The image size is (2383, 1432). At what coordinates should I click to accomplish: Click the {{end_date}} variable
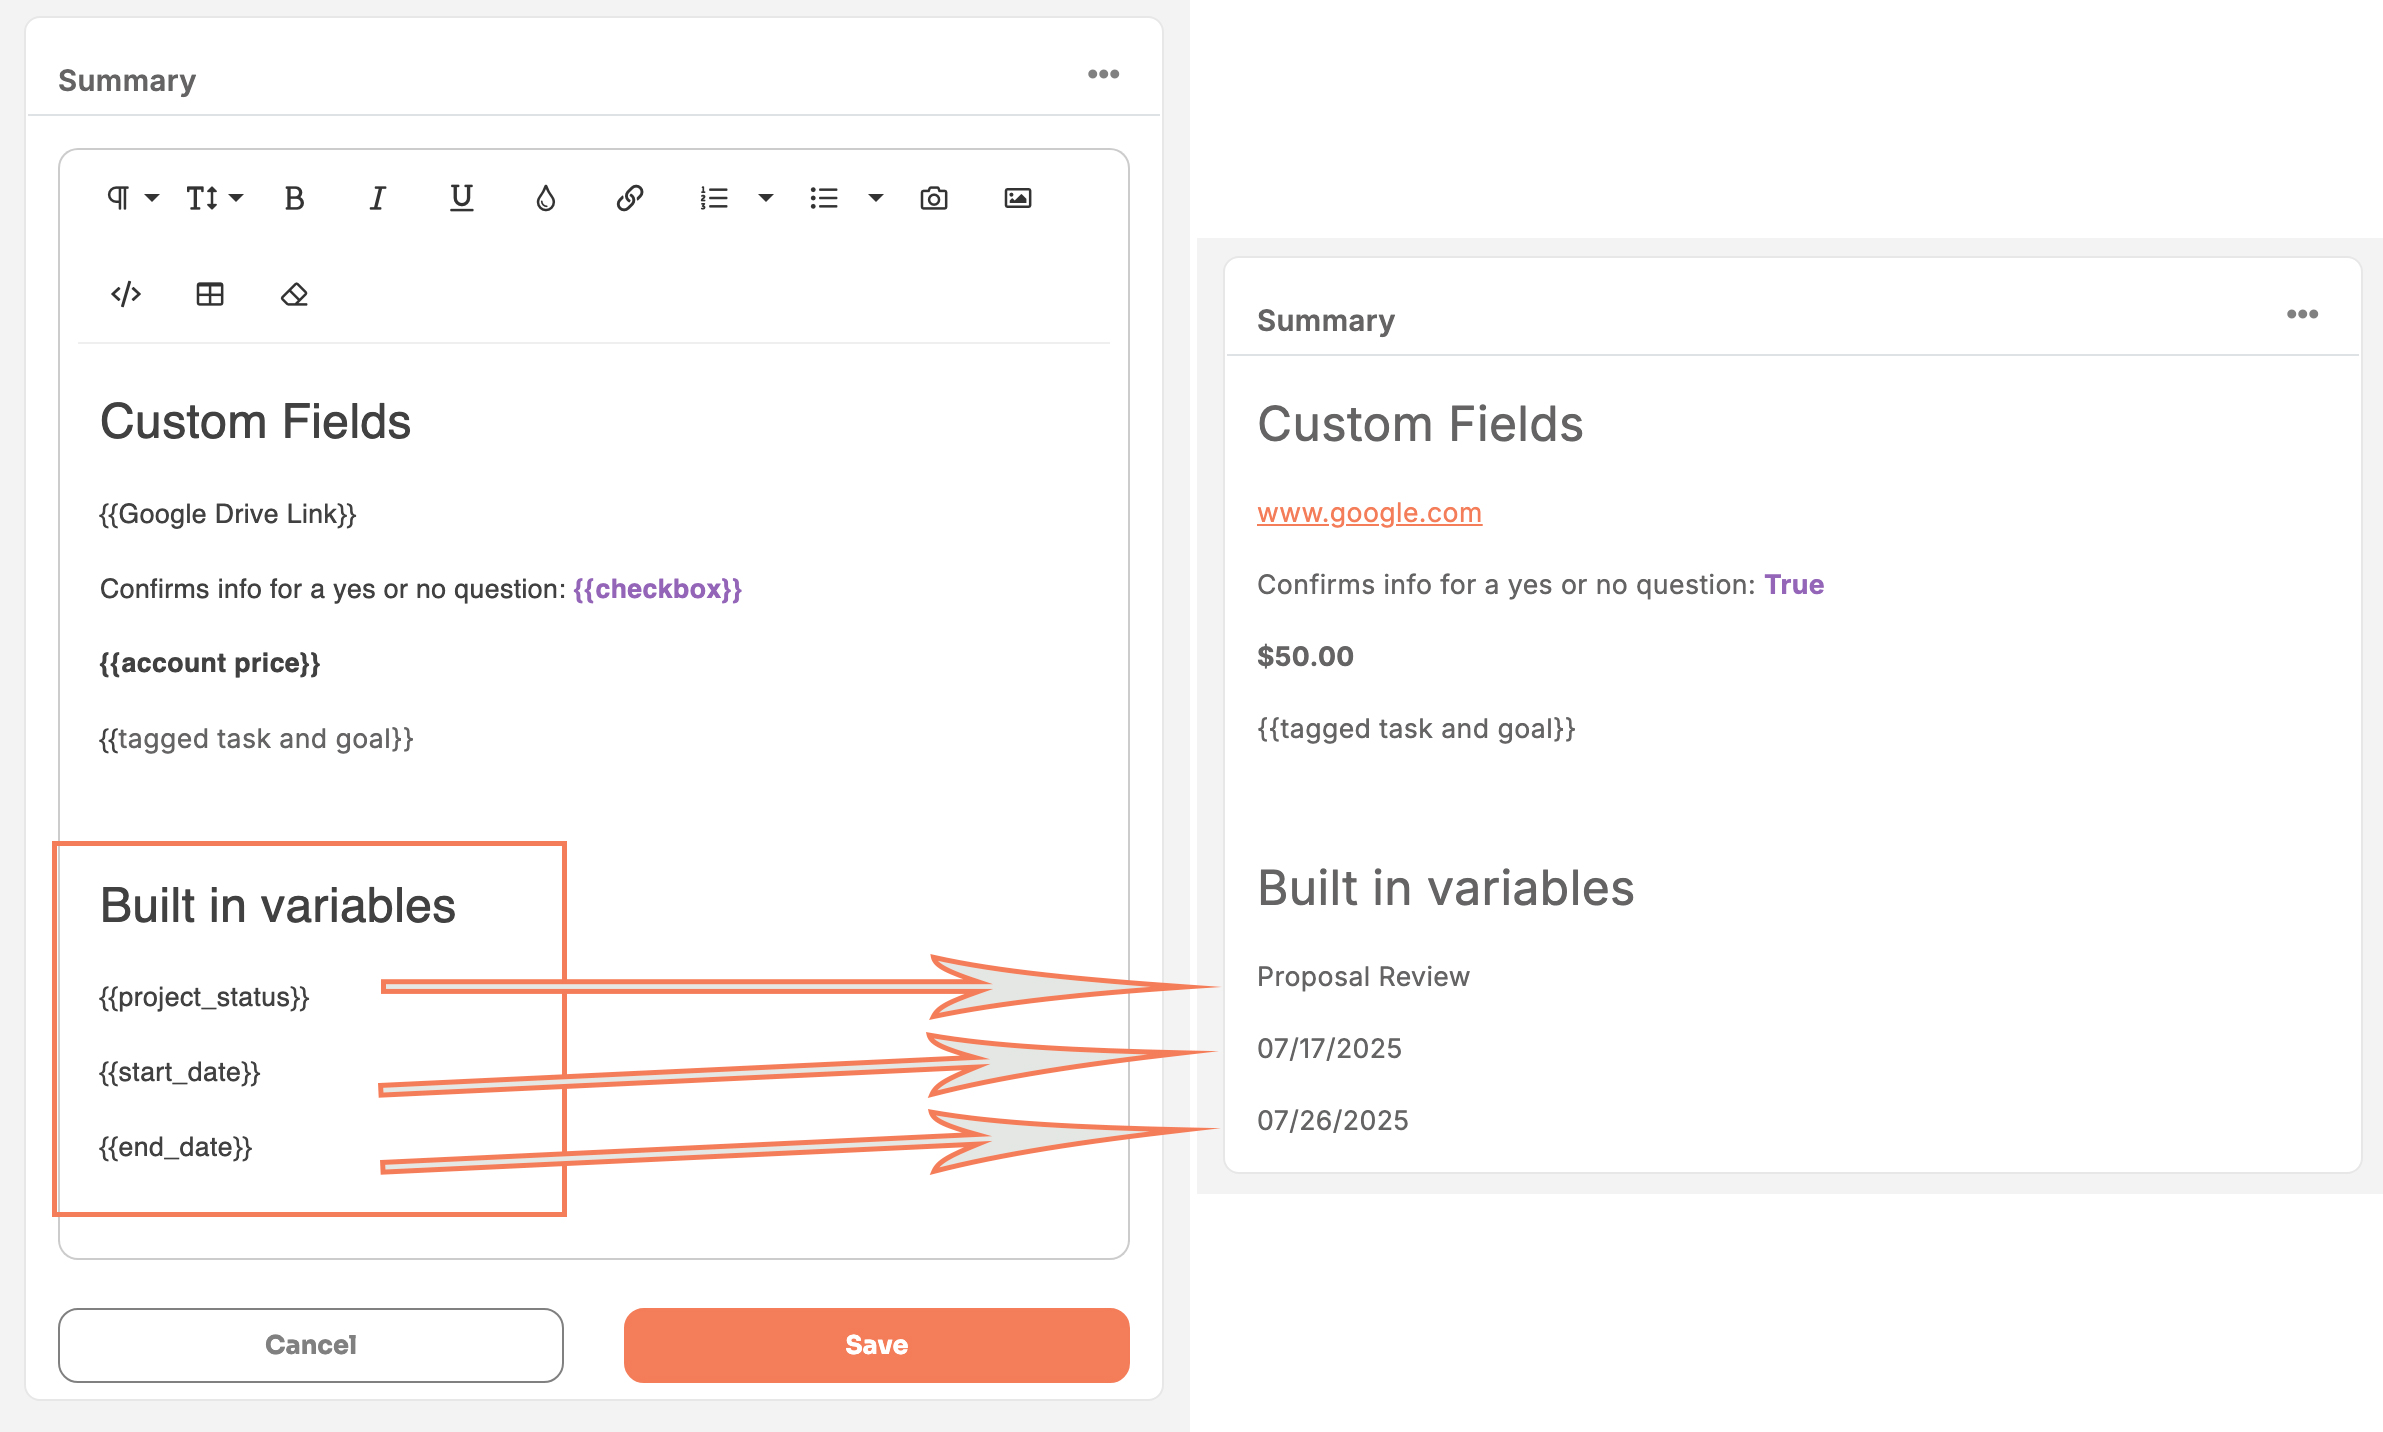[x=176, y=1147]
